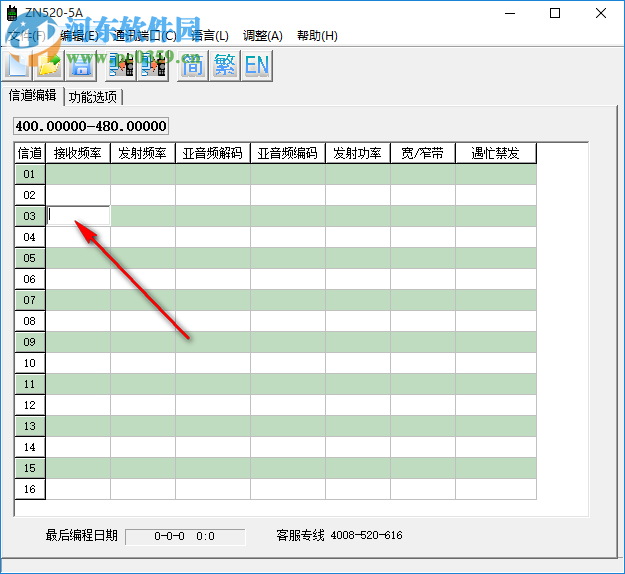Switch to the 信道编辑 tab
Viewport: 625px width, 574px height.
(32, 96)
